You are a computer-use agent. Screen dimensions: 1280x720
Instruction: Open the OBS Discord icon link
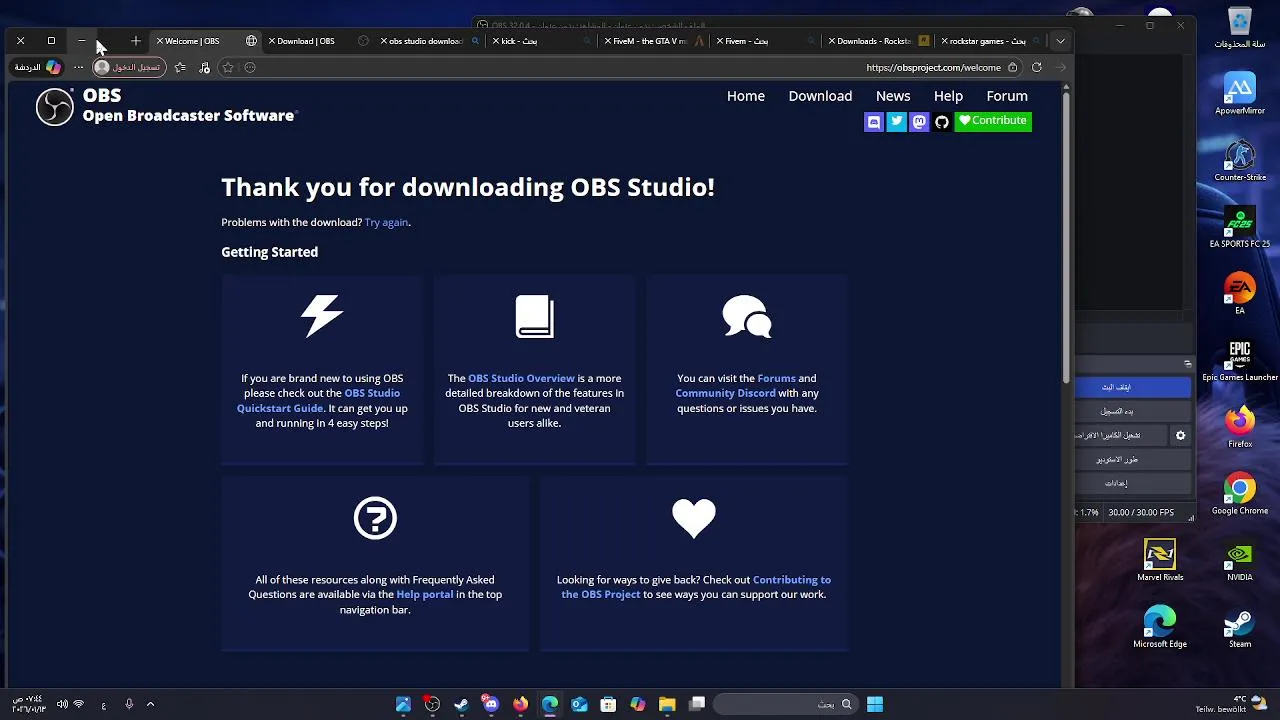point(874,121)
